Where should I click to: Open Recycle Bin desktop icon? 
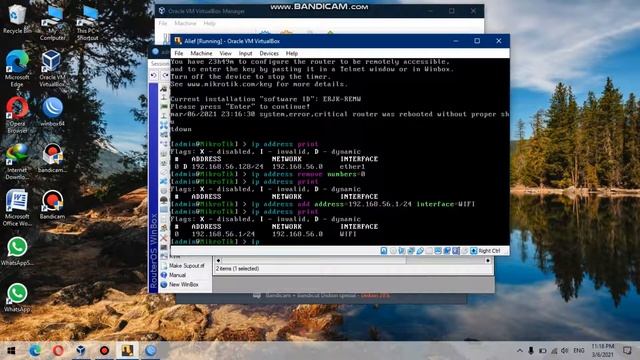[17, 18]
